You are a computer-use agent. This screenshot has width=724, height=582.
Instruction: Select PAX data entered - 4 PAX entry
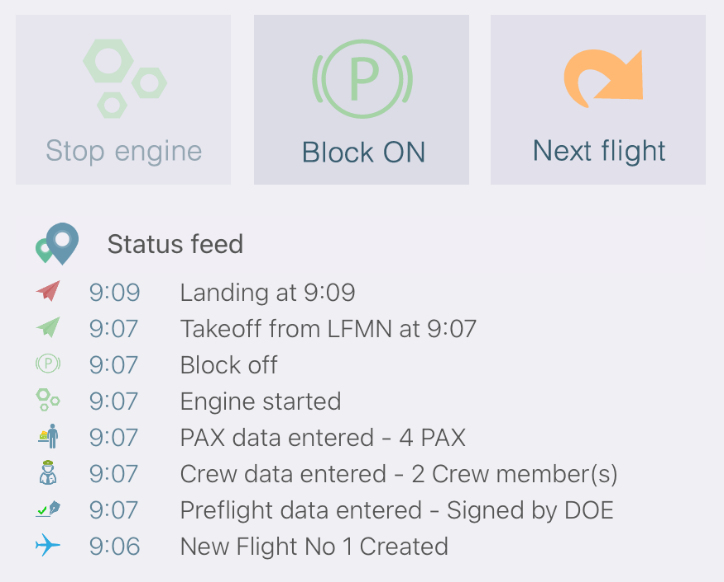pos(323,437)
